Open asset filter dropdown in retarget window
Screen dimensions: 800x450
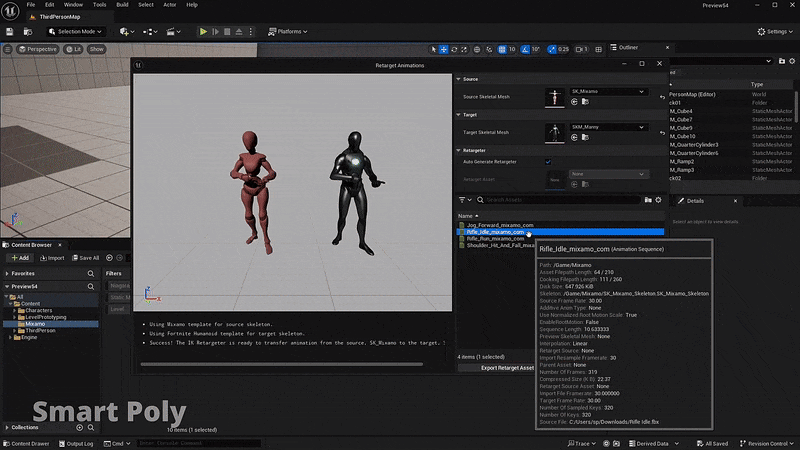pos(465,200)
